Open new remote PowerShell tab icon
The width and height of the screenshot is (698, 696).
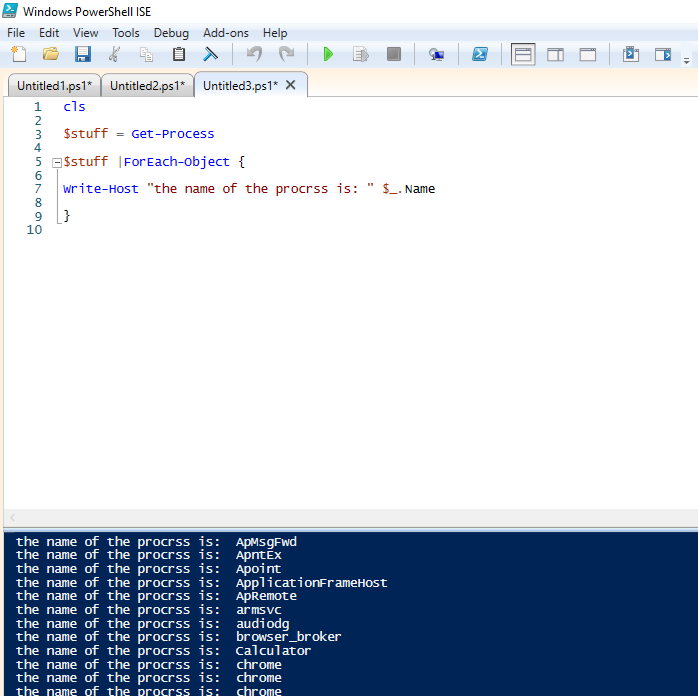click(437, 54)
